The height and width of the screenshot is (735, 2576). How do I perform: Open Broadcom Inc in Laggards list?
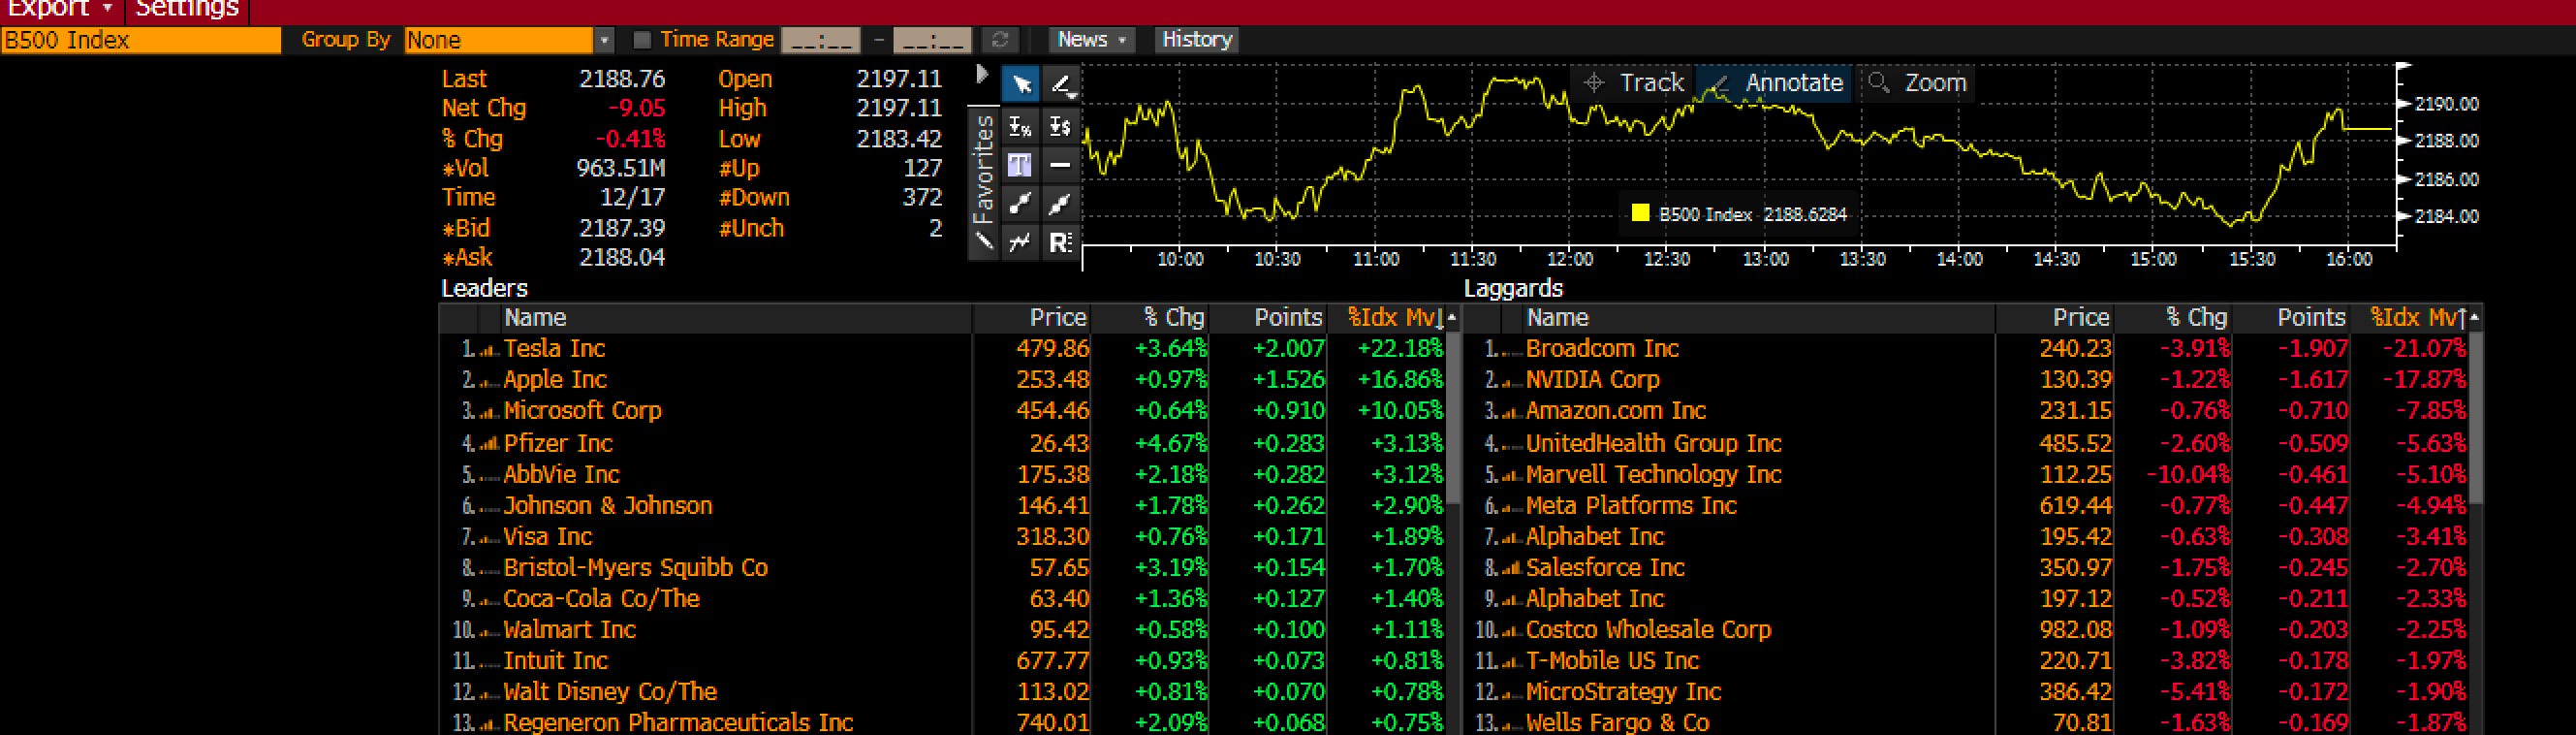[x=1602, y=349]
